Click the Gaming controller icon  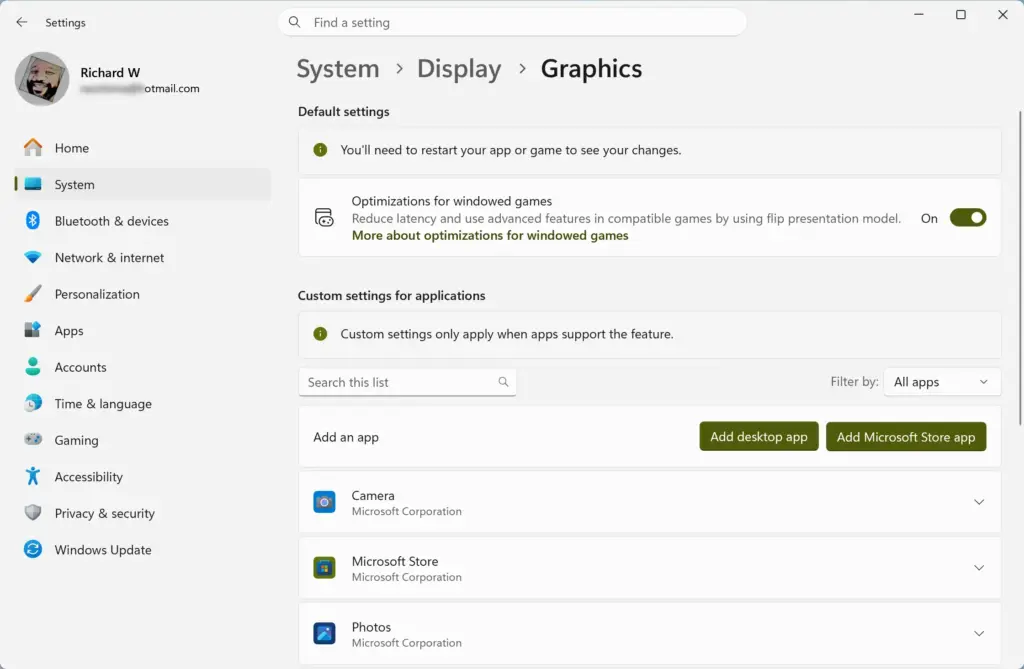click(x=33, y=440)
